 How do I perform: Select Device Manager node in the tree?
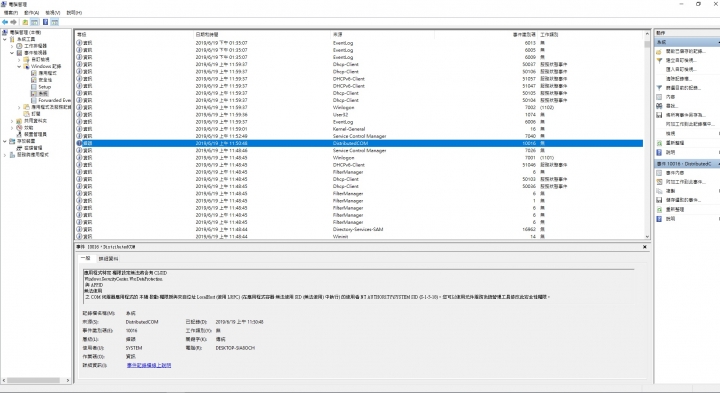pyautogui.click(x=35, y=134)
